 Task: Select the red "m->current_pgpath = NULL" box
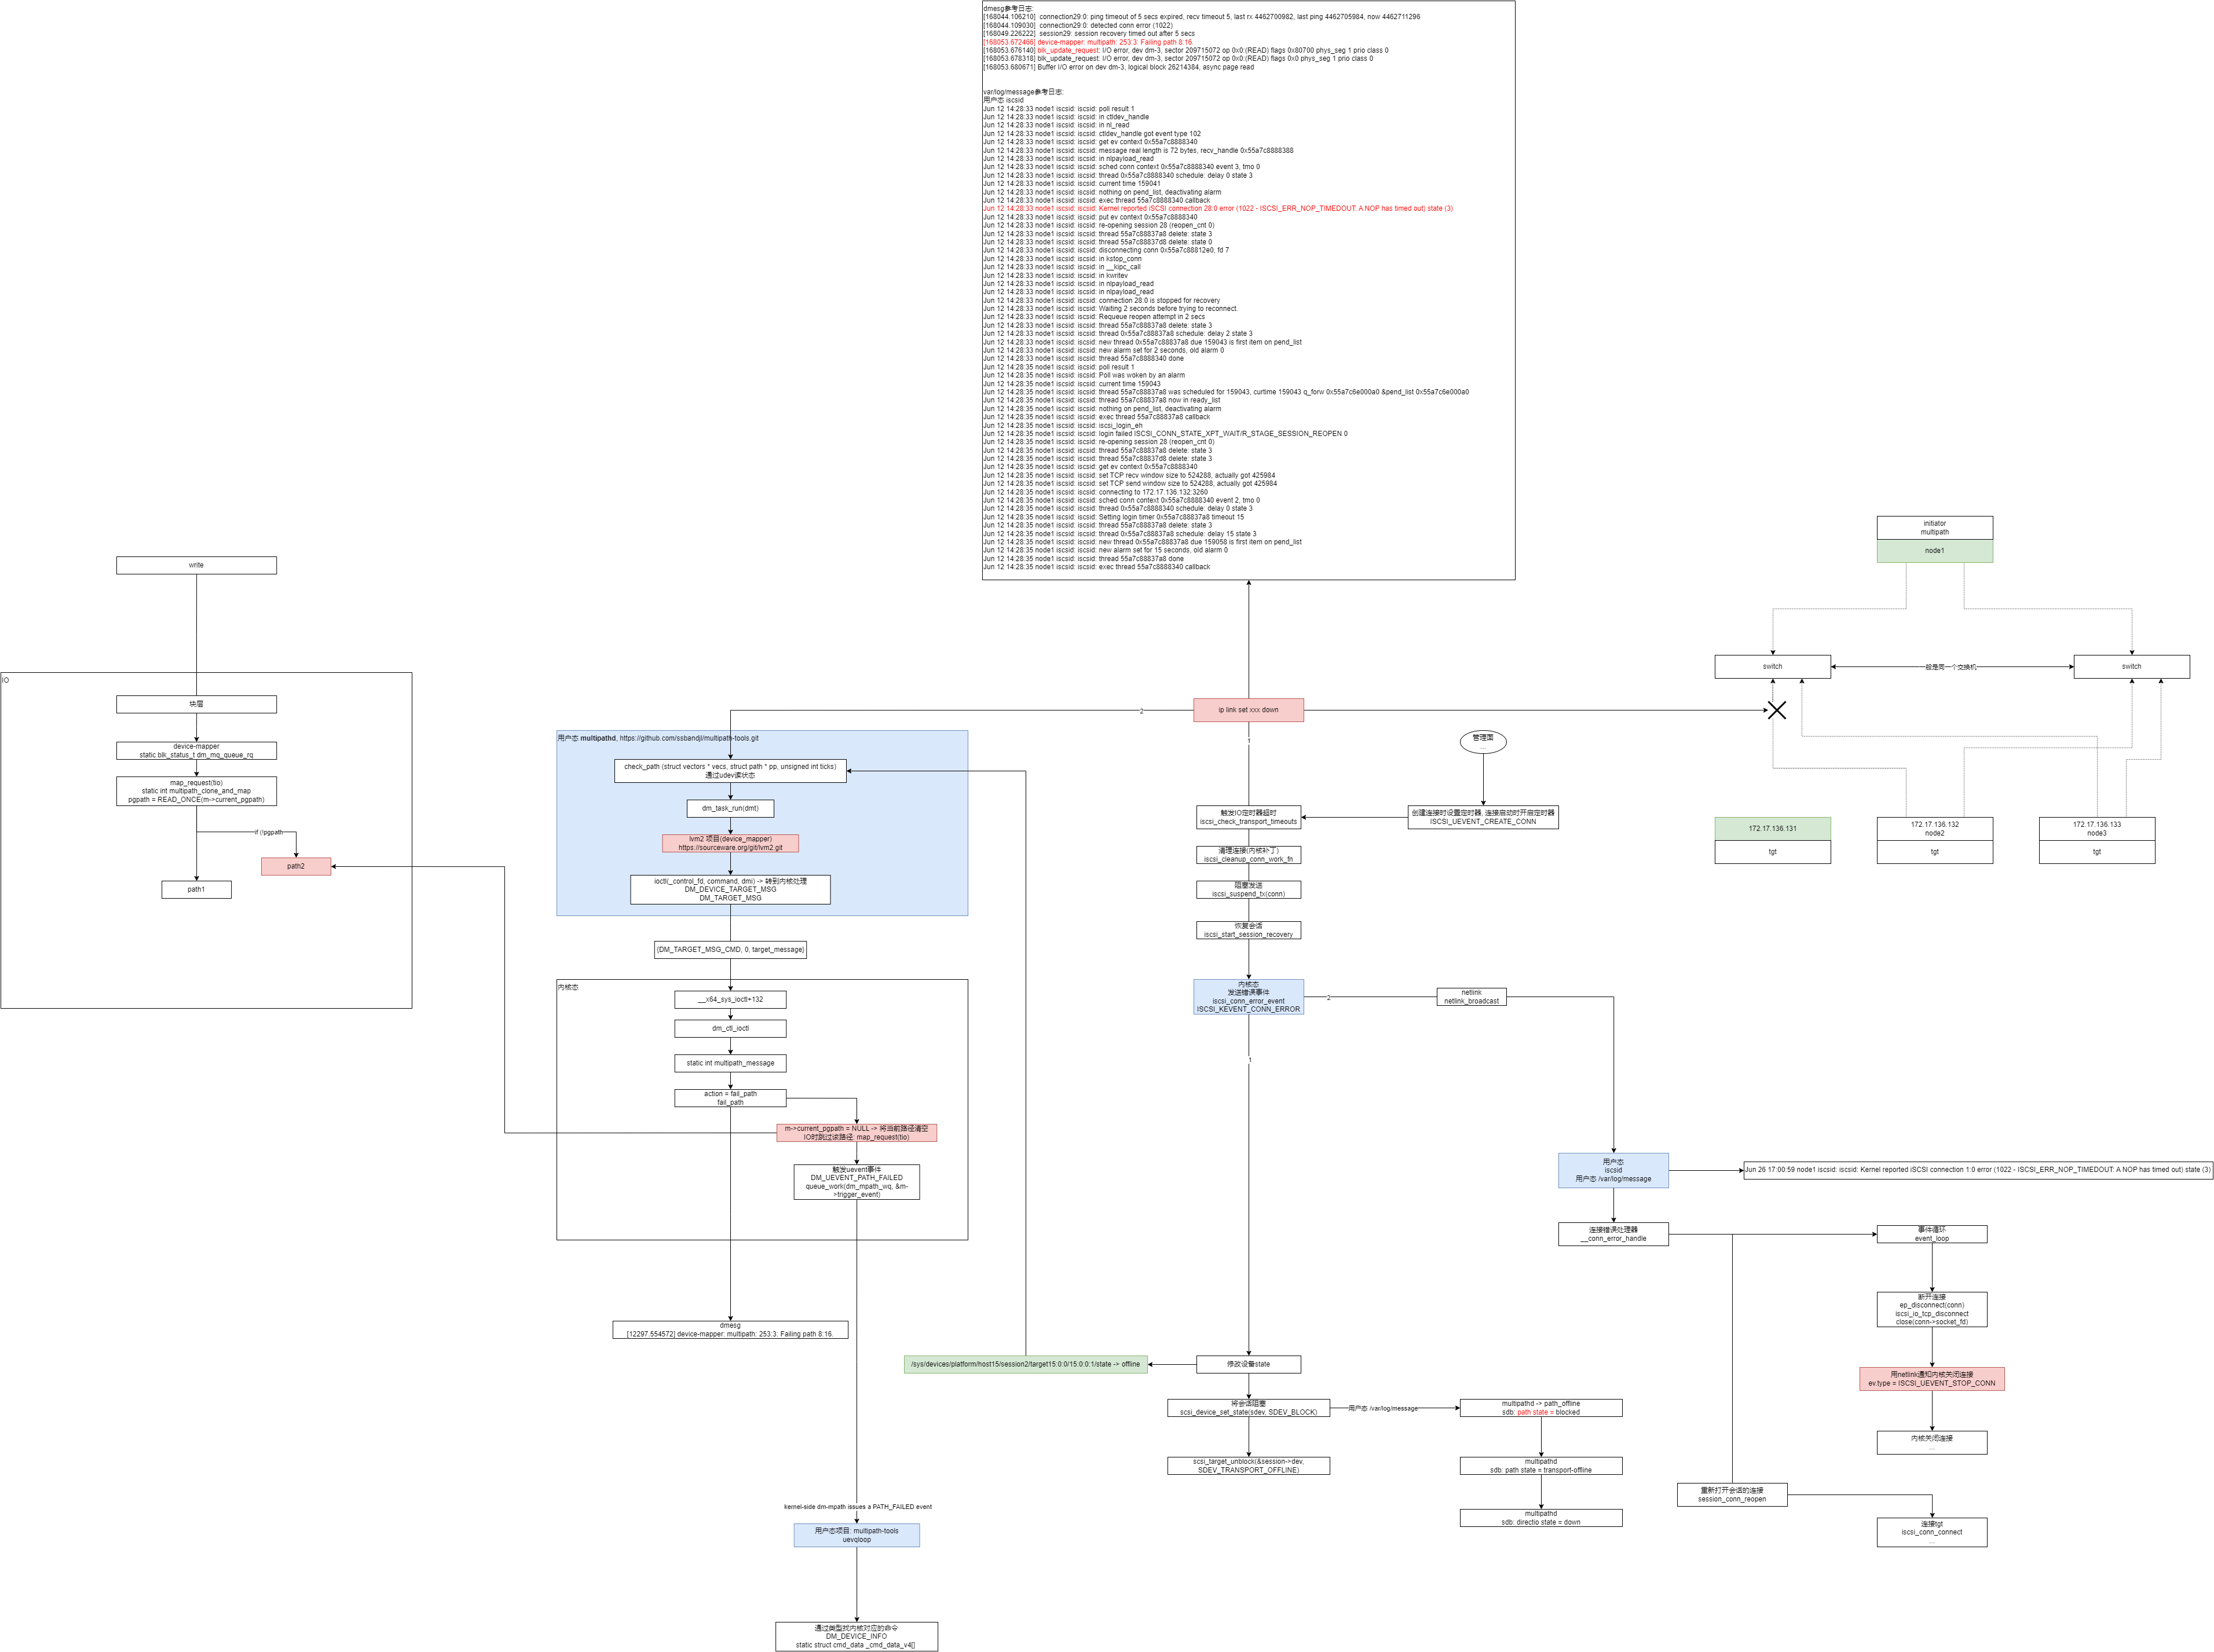(856, 1132)
